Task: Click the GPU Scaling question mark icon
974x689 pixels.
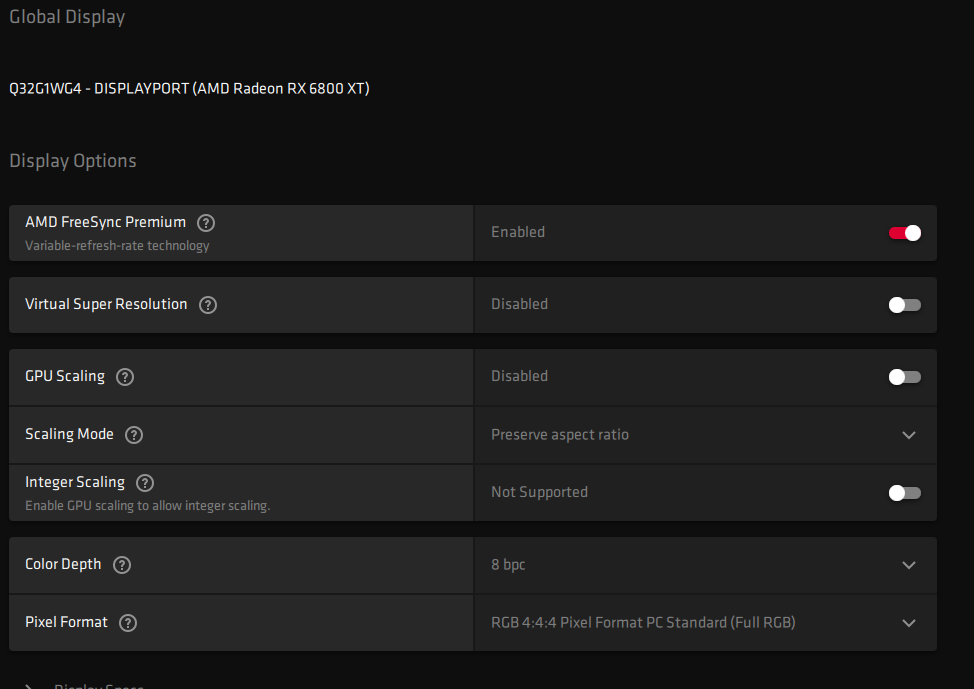Action: pos(125,377)
